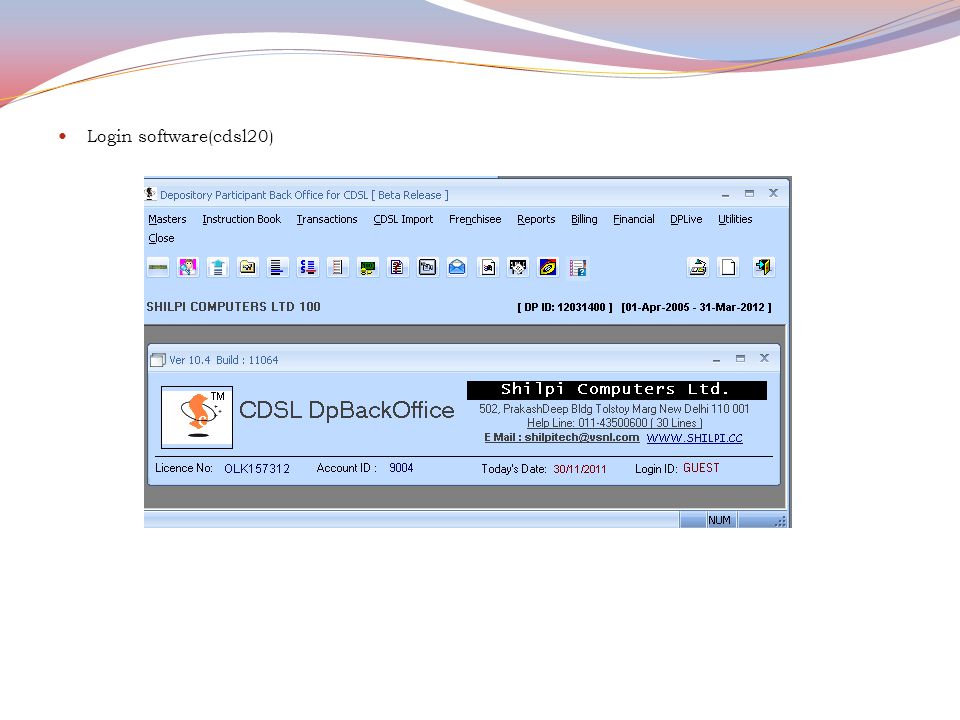Click the exit door icon
960x720 pixels.
click(763, 268)
